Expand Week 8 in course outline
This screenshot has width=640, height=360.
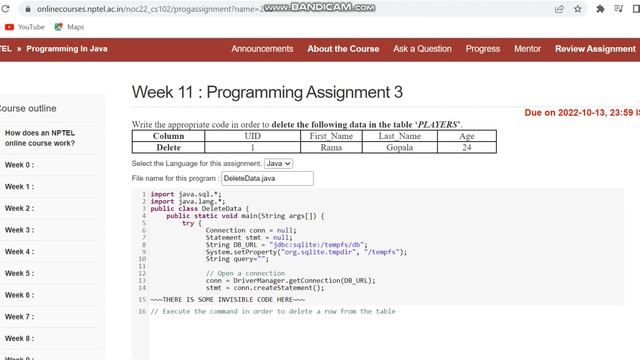click(20, 338)
